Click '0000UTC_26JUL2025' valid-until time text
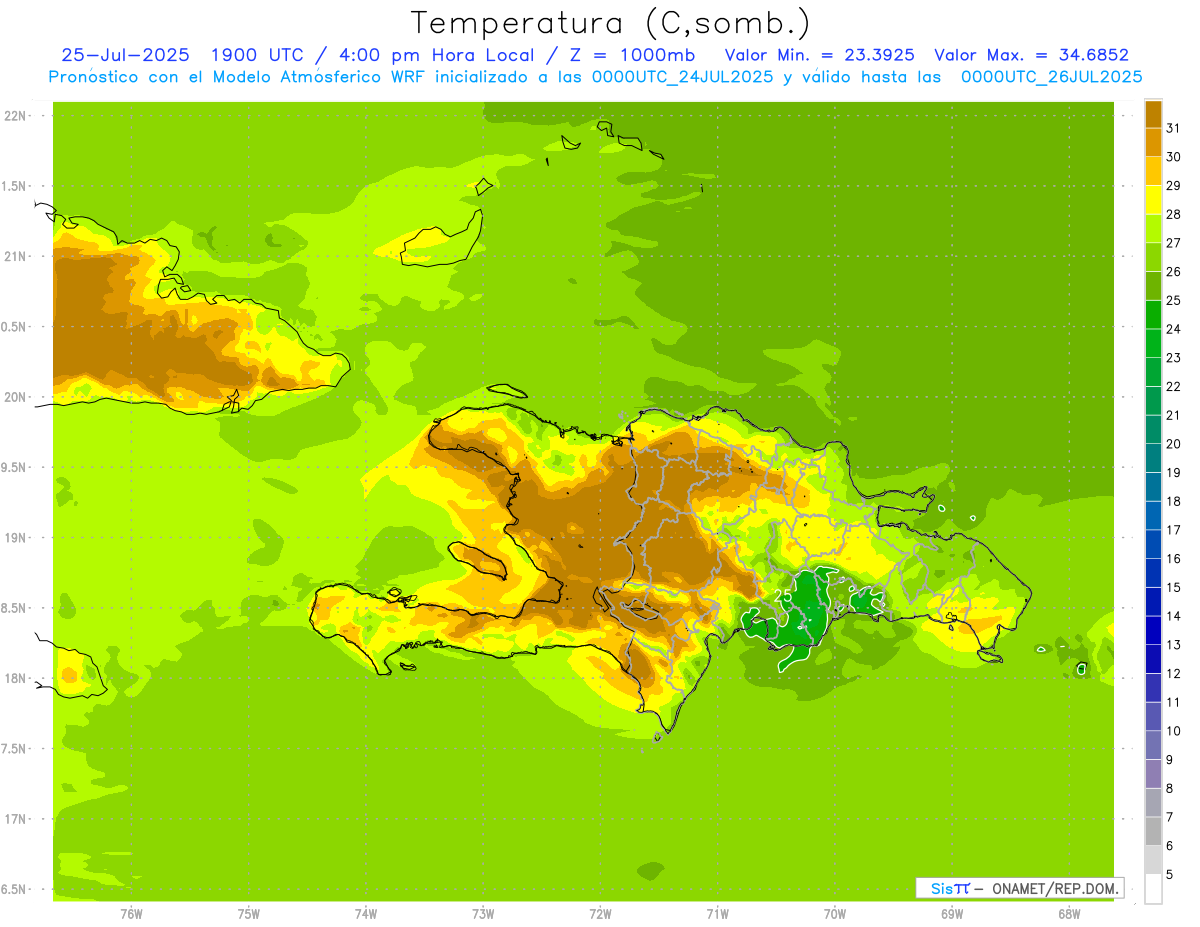This screenshot has height=927, width=1200. point(1050,77)
